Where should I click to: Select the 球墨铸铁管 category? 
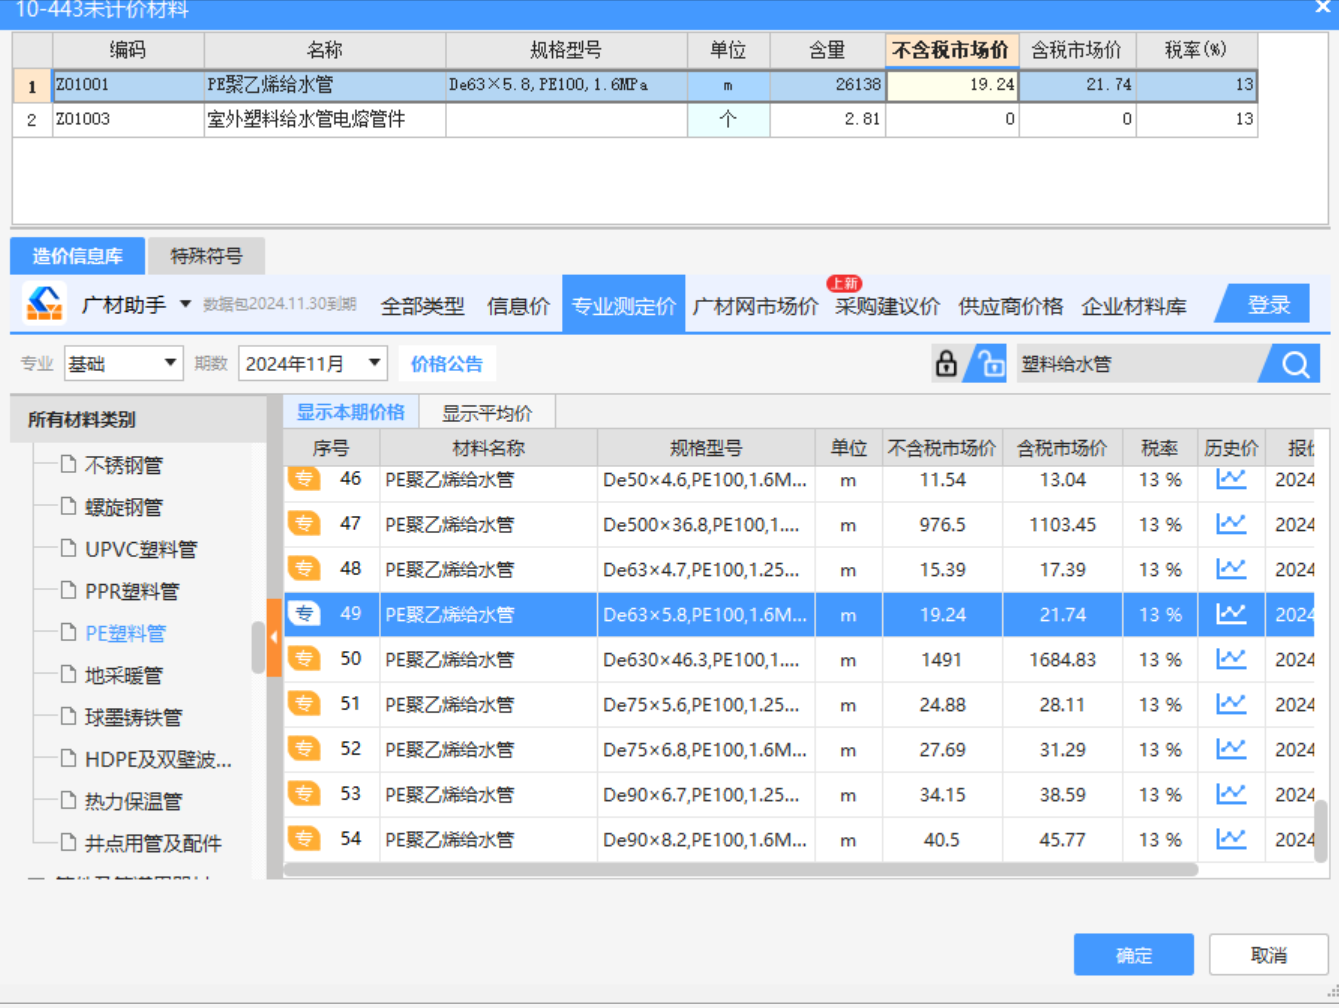[x=133, y=717]
